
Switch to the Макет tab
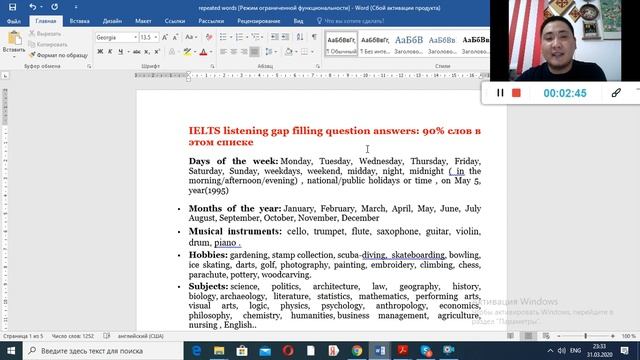[143, 21]
